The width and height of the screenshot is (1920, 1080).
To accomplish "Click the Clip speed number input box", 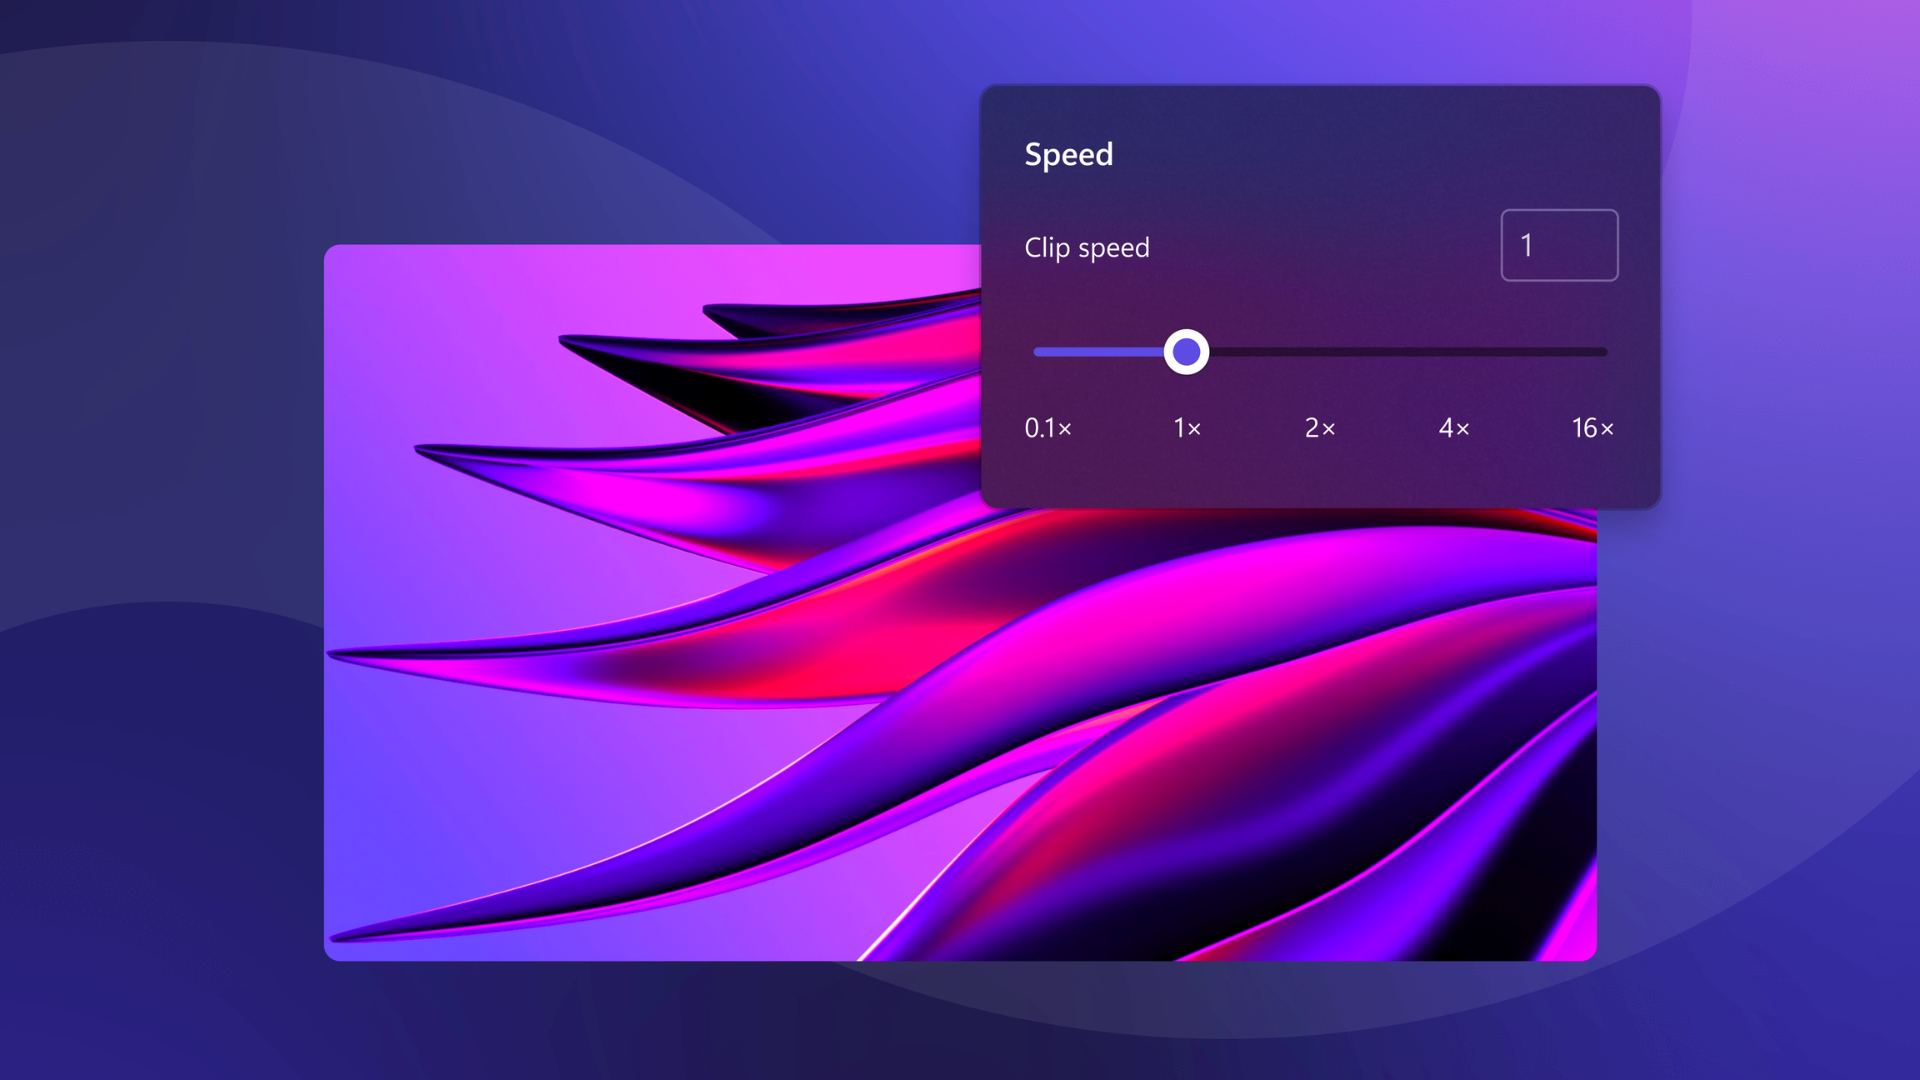I will [1558, 245].
